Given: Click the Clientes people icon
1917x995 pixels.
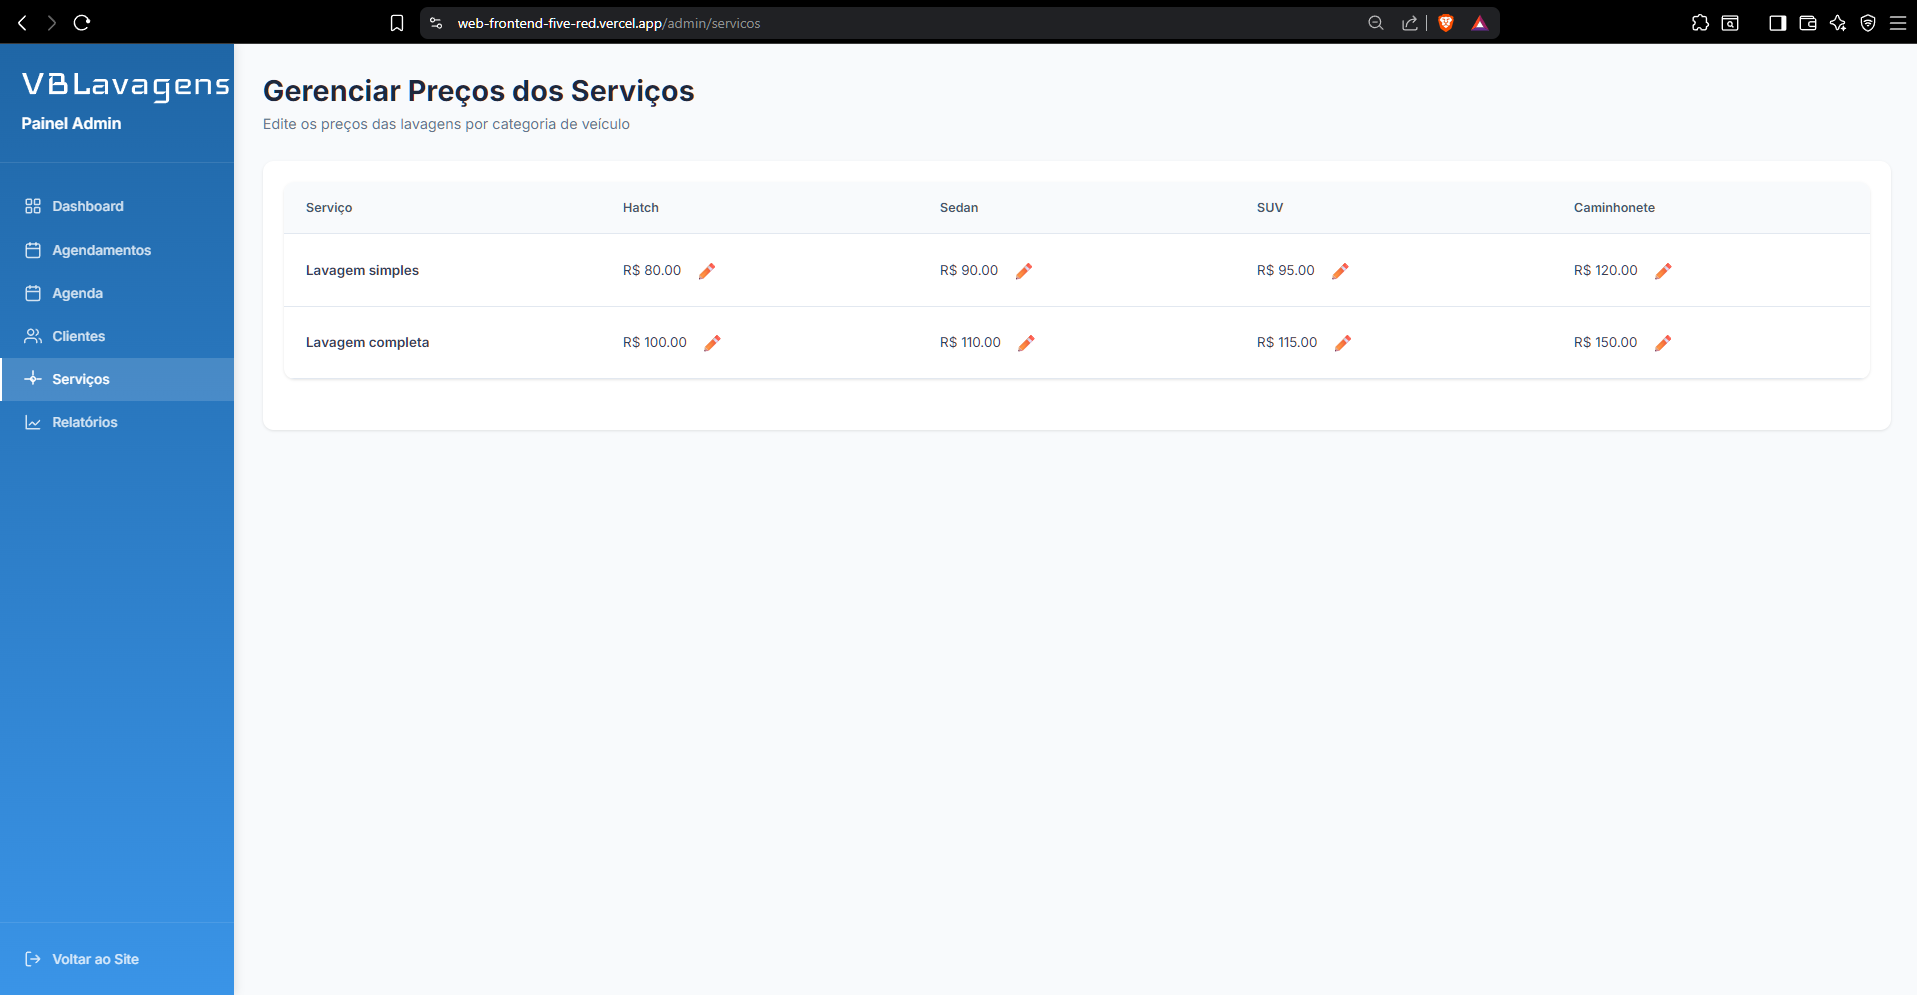Looking at the screenshot, I should click(33, 336).
